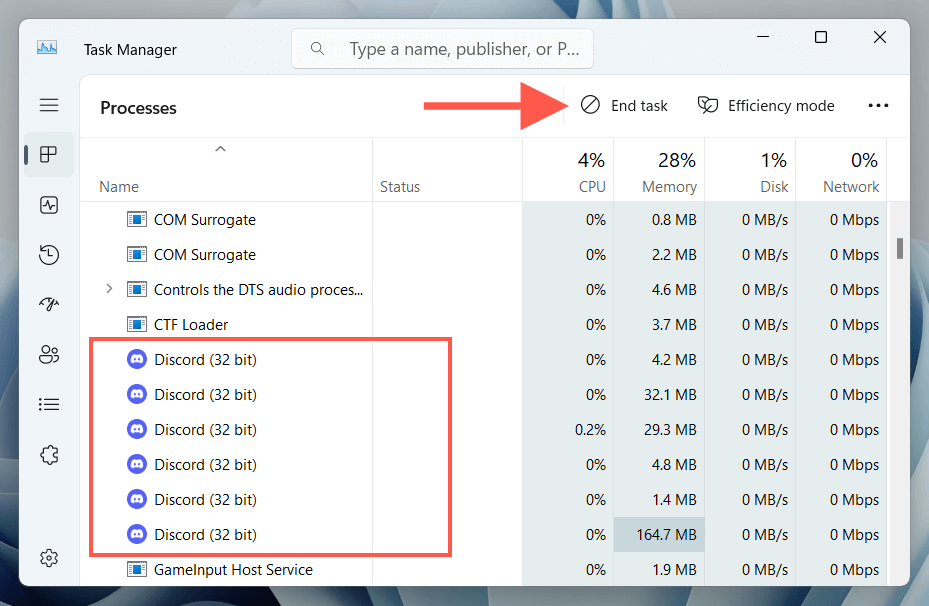The height and width of the screenshot is (606, 929).
Task: Select the GameInput Host Service process
Action: point(483,569)
